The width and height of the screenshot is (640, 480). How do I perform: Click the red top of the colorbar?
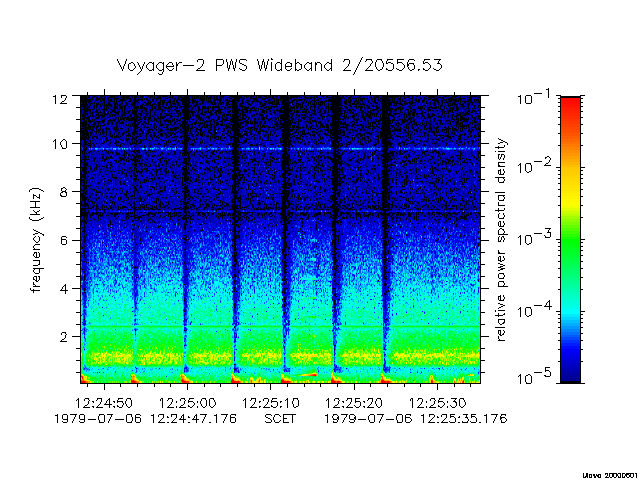click(x=570, y=108)
